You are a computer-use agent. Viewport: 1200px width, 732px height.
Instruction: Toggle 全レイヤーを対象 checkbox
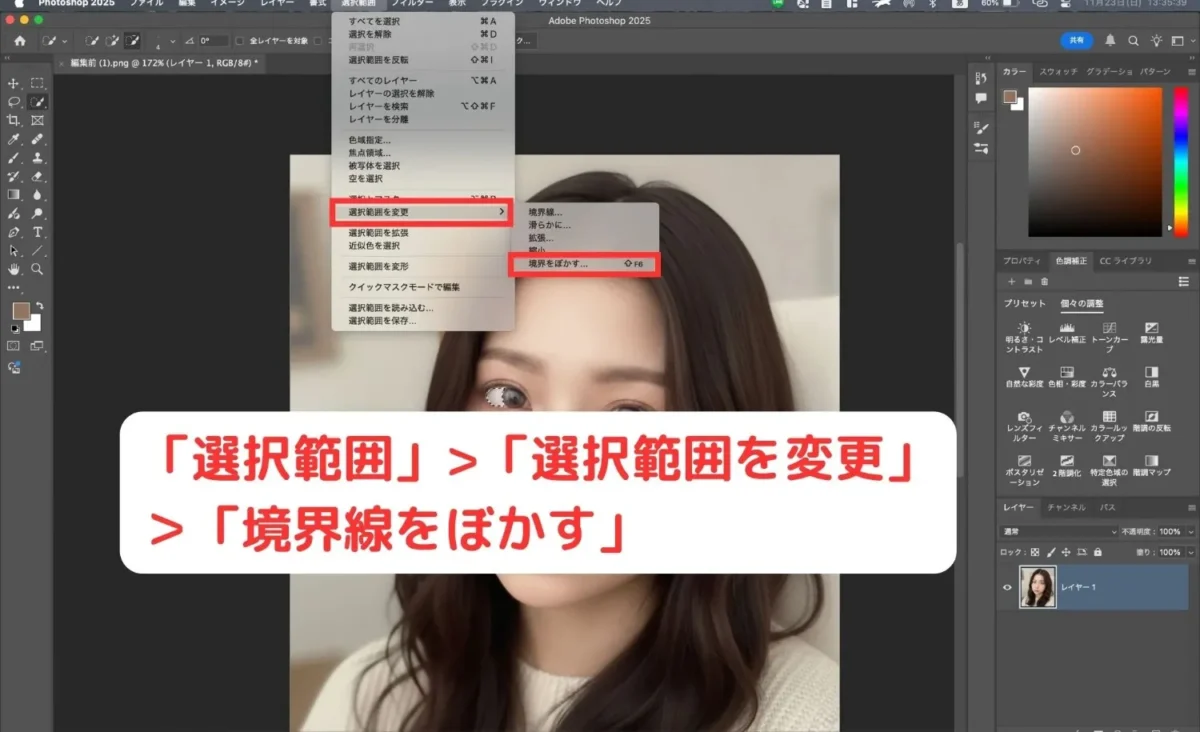240,41
